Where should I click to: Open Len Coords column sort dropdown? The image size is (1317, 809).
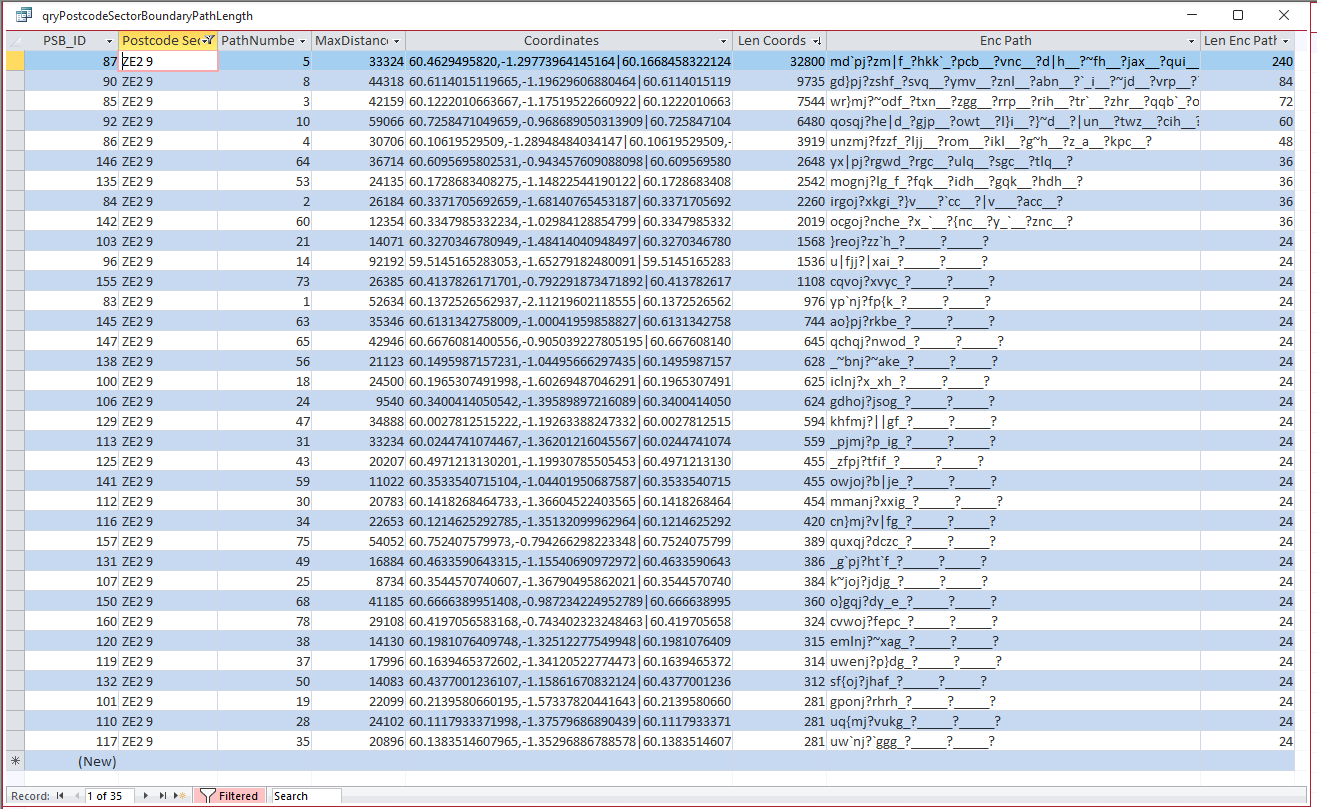[x=817, y=41]
